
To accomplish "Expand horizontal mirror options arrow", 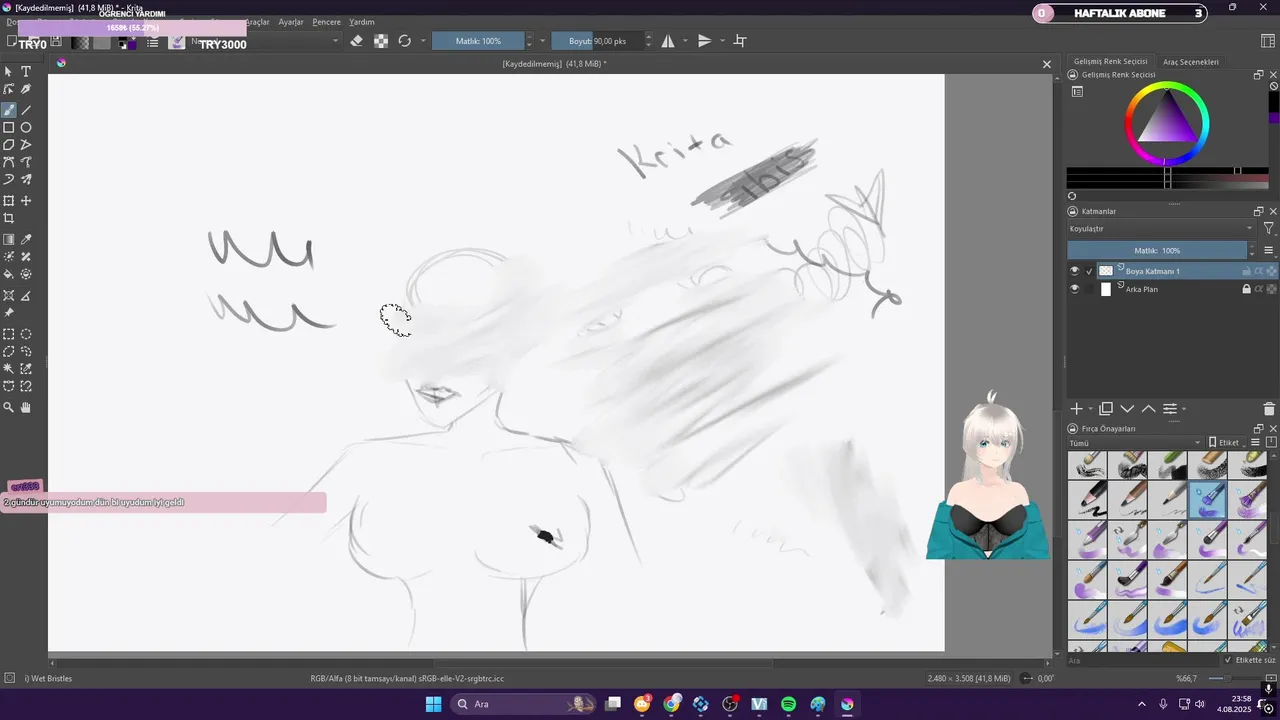I will coord(685,41).
